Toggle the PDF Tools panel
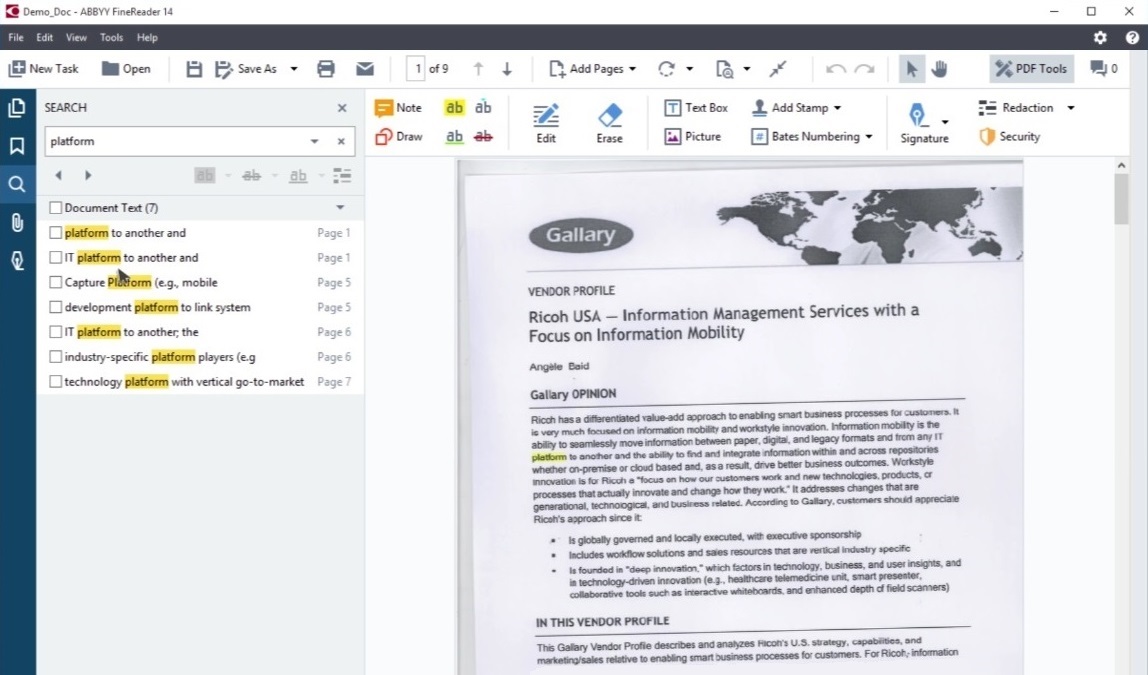 pyautogui.click(x=1032, y=69)
